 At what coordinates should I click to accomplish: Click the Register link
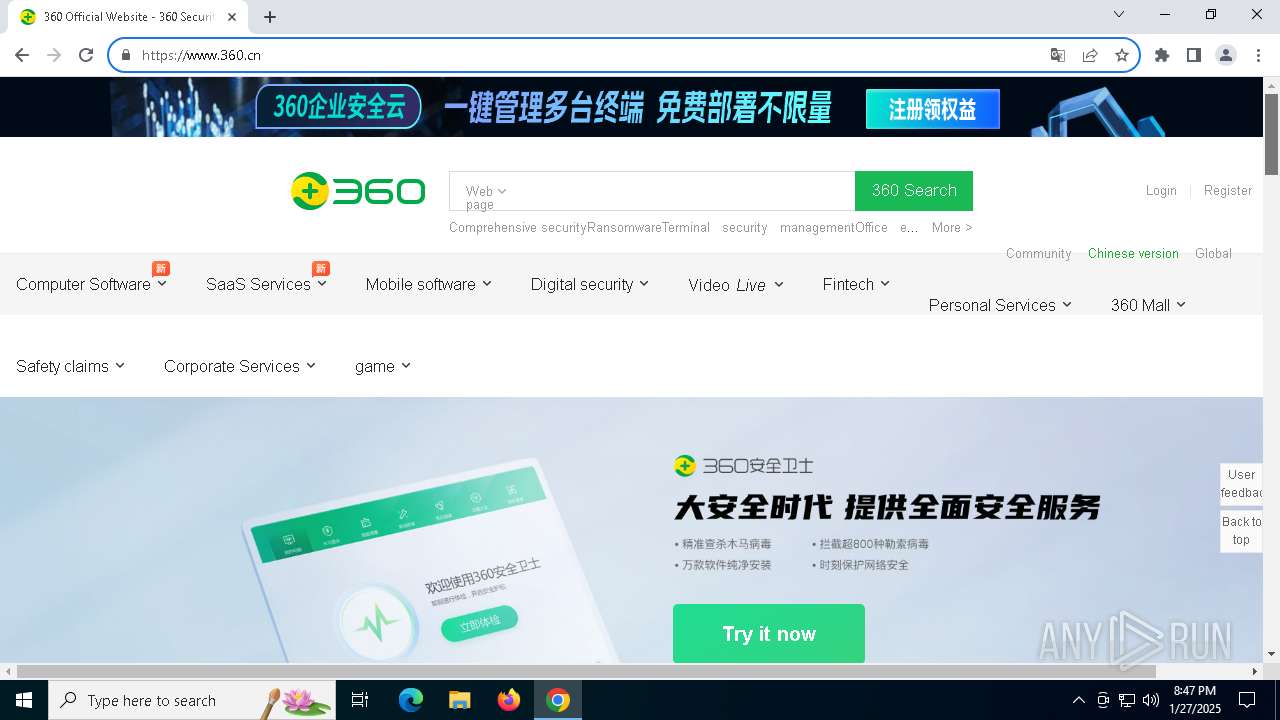(1228, 190)
